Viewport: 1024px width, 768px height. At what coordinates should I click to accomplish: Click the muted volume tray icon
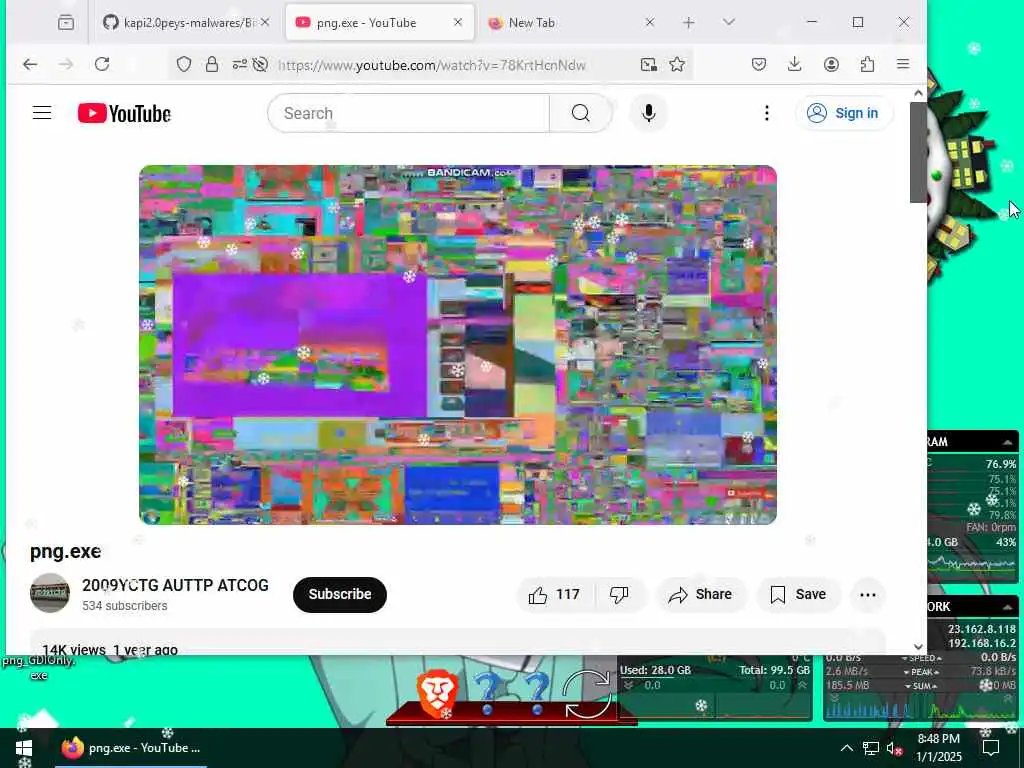coord(894,748)
